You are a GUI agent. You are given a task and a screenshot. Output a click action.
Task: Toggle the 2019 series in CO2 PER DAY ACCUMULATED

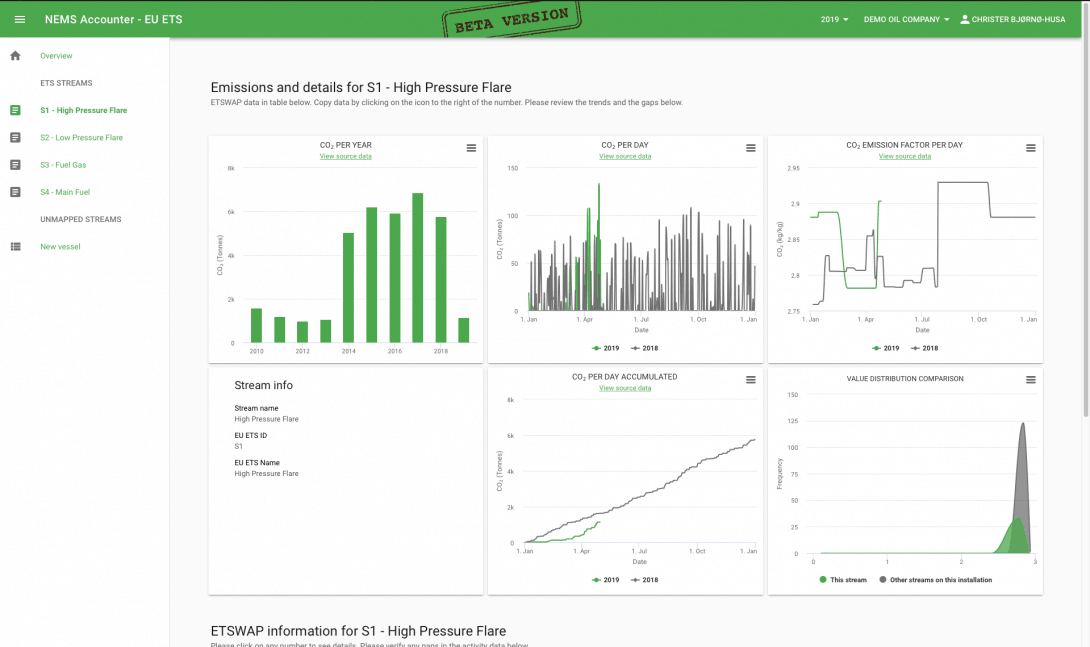pyautogui.click(x=607, y=579)
